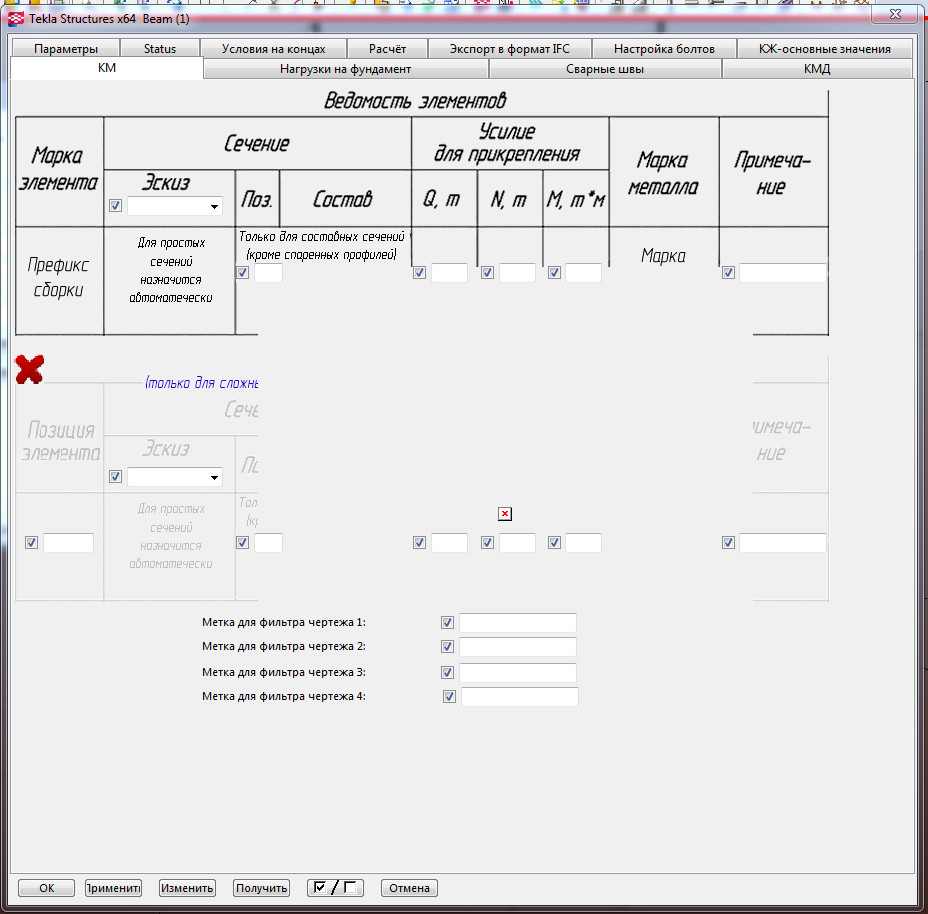The image size is (928, 914).
Task: Switch to the Параметры tab
Action: click(66, 49)
